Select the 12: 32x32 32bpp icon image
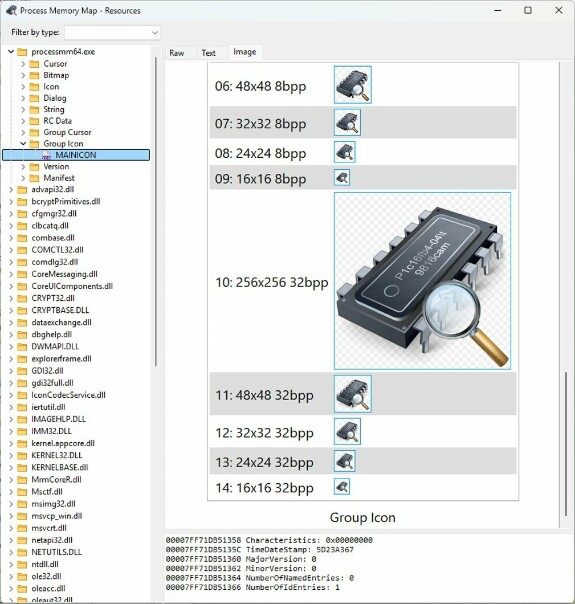 (347, 431)
